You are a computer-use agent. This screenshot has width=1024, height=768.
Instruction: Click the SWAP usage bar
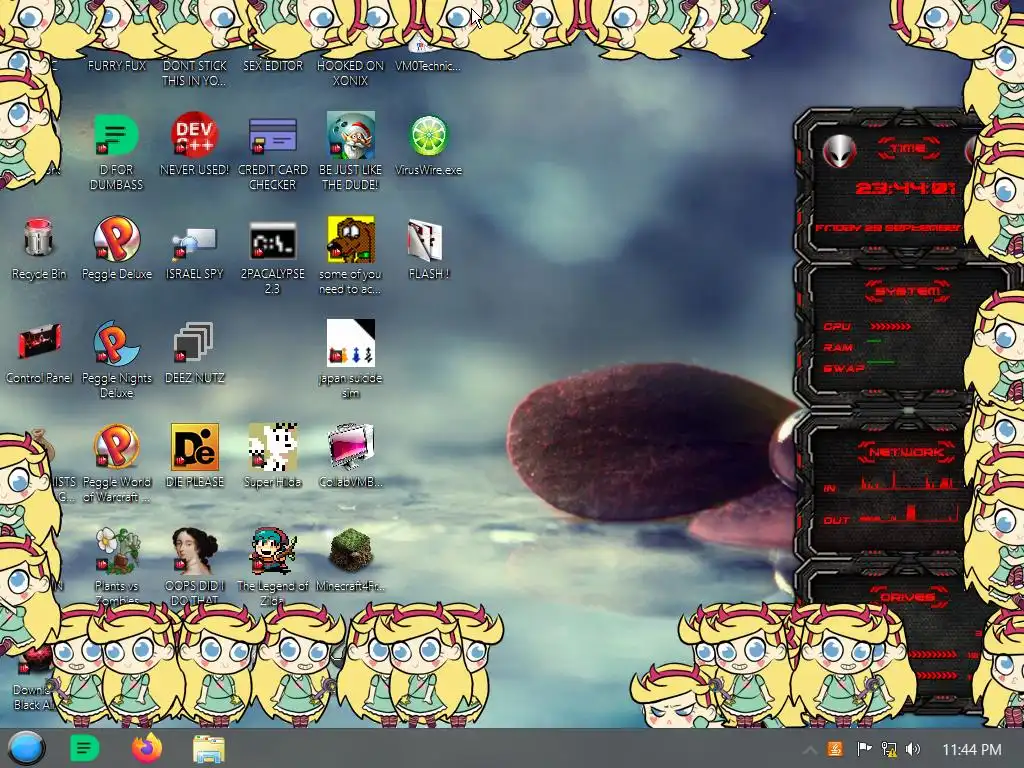pyautogui.click(x=880, y=362)
